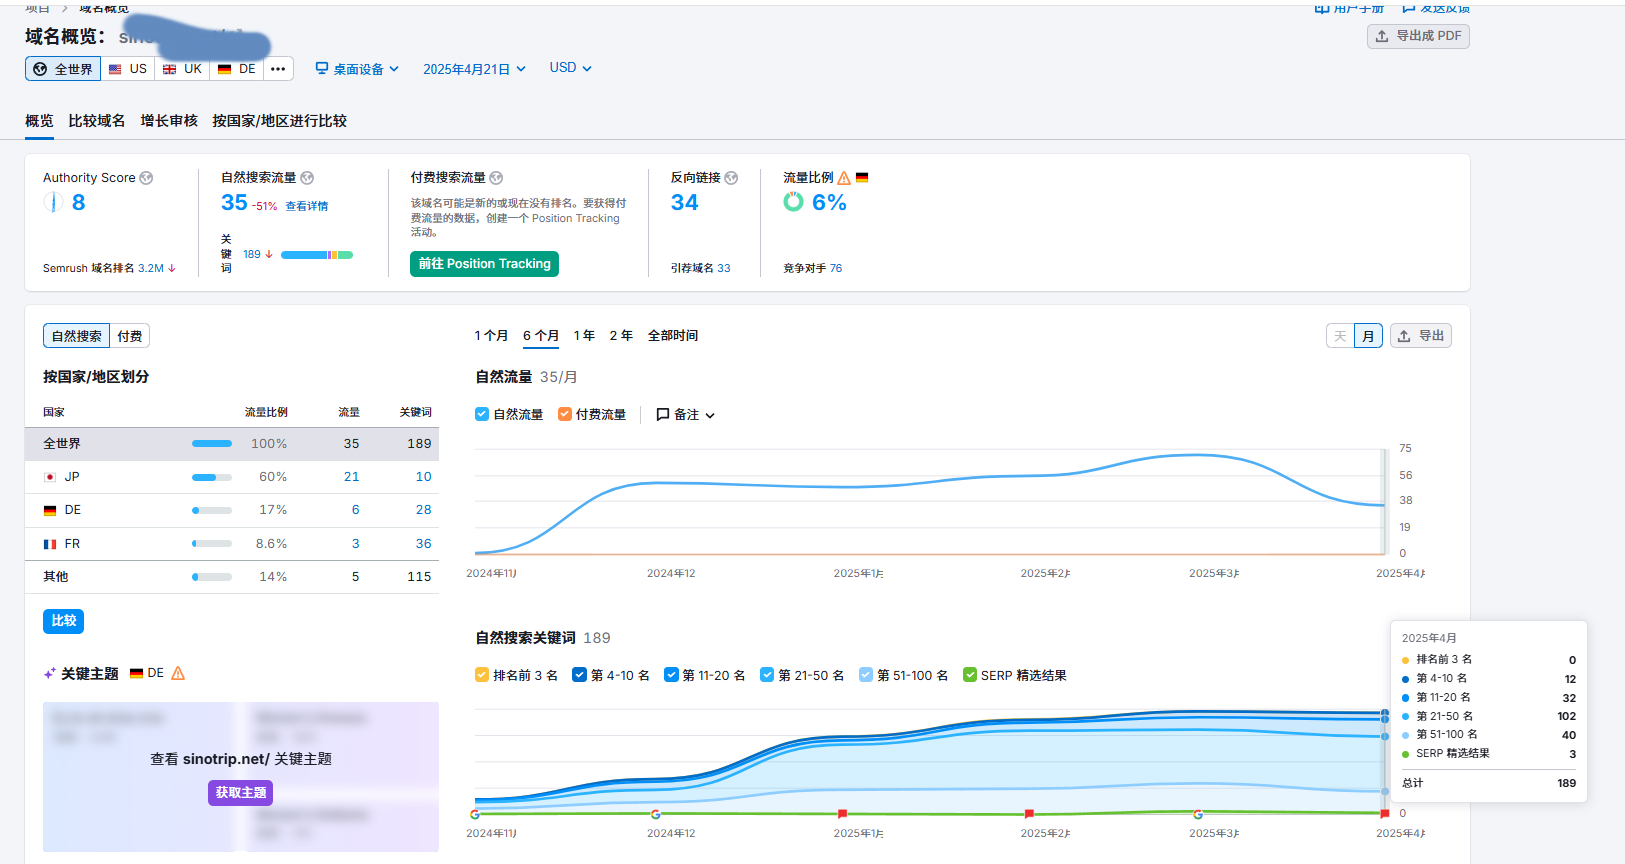
Task: Select the 付费 segment tab
Action: pyautogui.click(x=130, y=336)
